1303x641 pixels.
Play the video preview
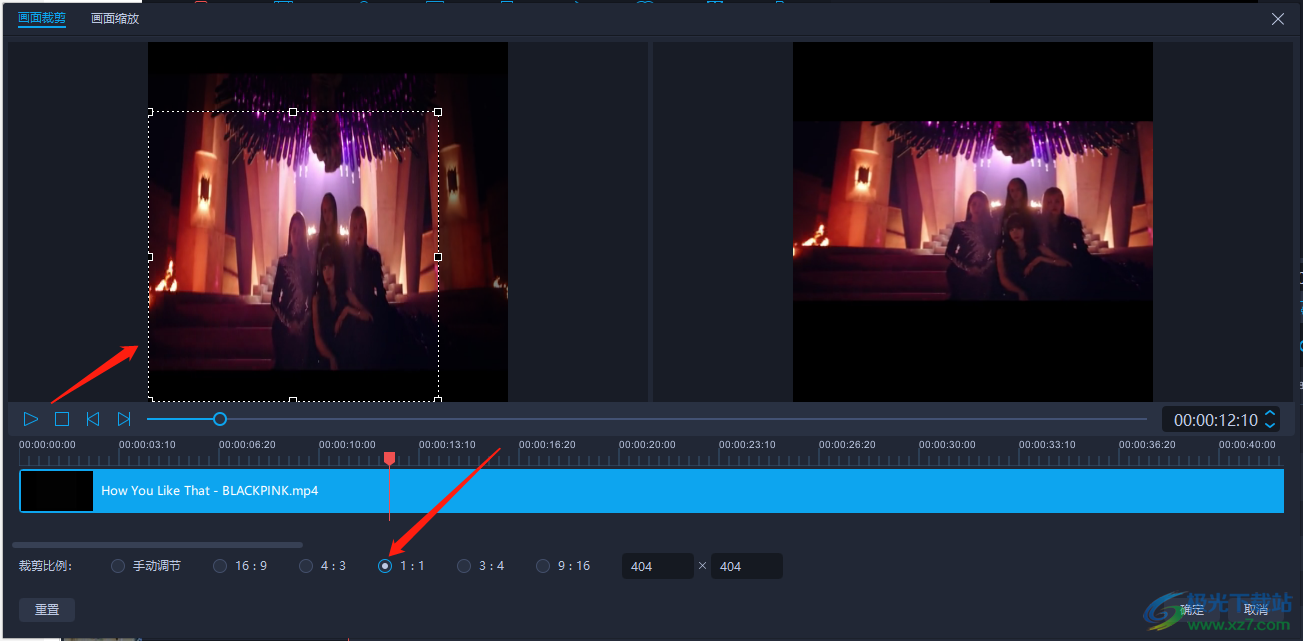pyautogui.click(x=31, y=419)
